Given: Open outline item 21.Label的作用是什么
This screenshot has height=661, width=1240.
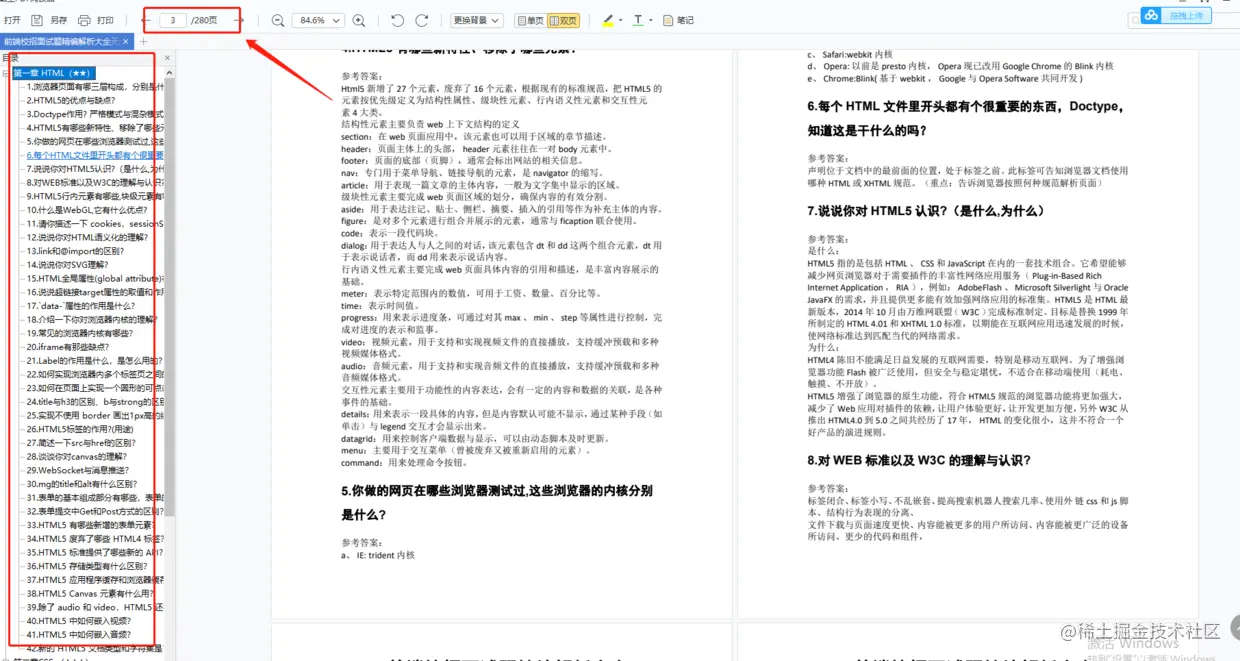Looking at the screenshot, I should pyautogui.click(x=95, y=360).
